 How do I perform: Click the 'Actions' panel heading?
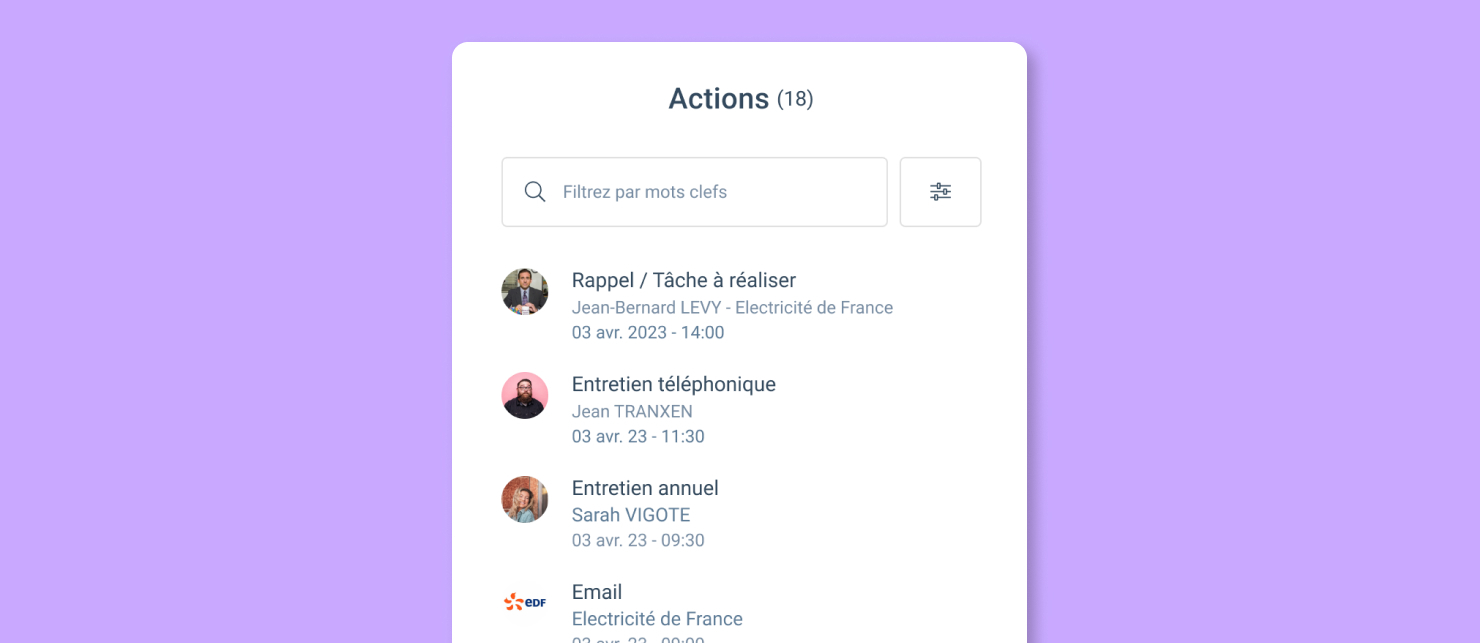coord(719,99)
